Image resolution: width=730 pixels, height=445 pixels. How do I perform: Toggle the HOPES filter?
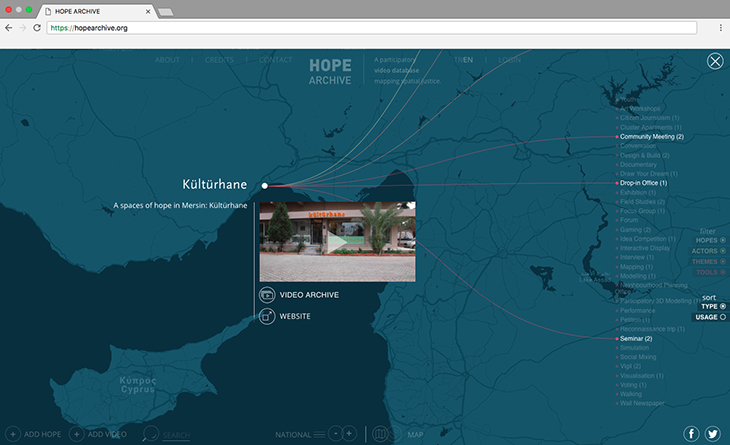click(x=710, y=240)
